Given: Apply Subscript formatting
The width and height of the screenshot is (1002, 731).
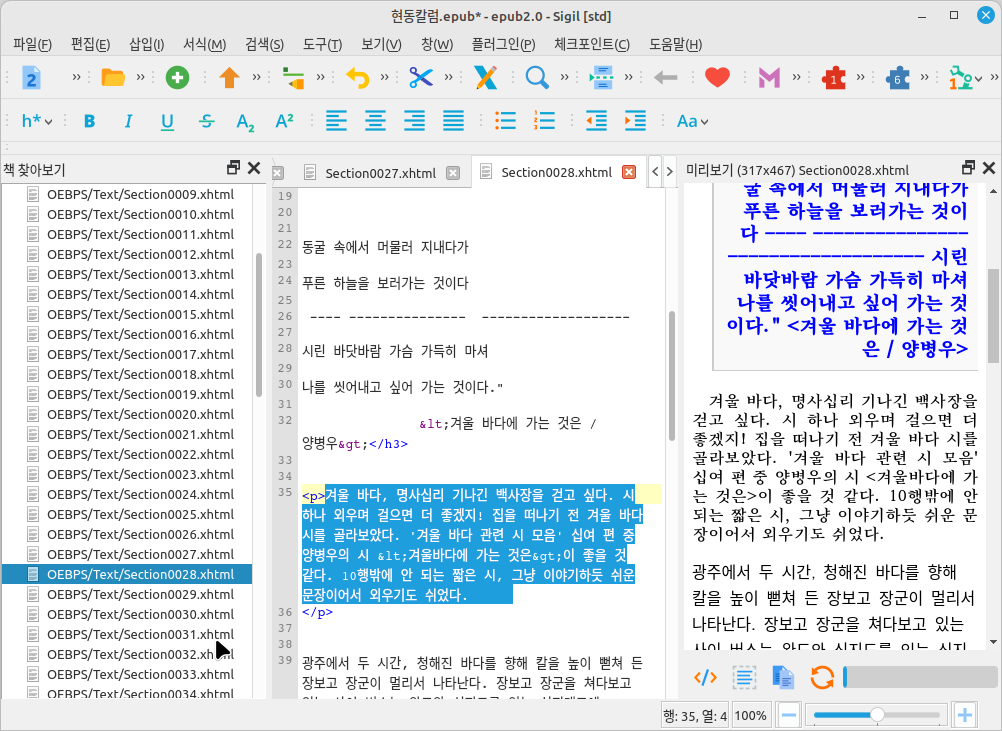Looking at the screenshot, I should [245, 121].
